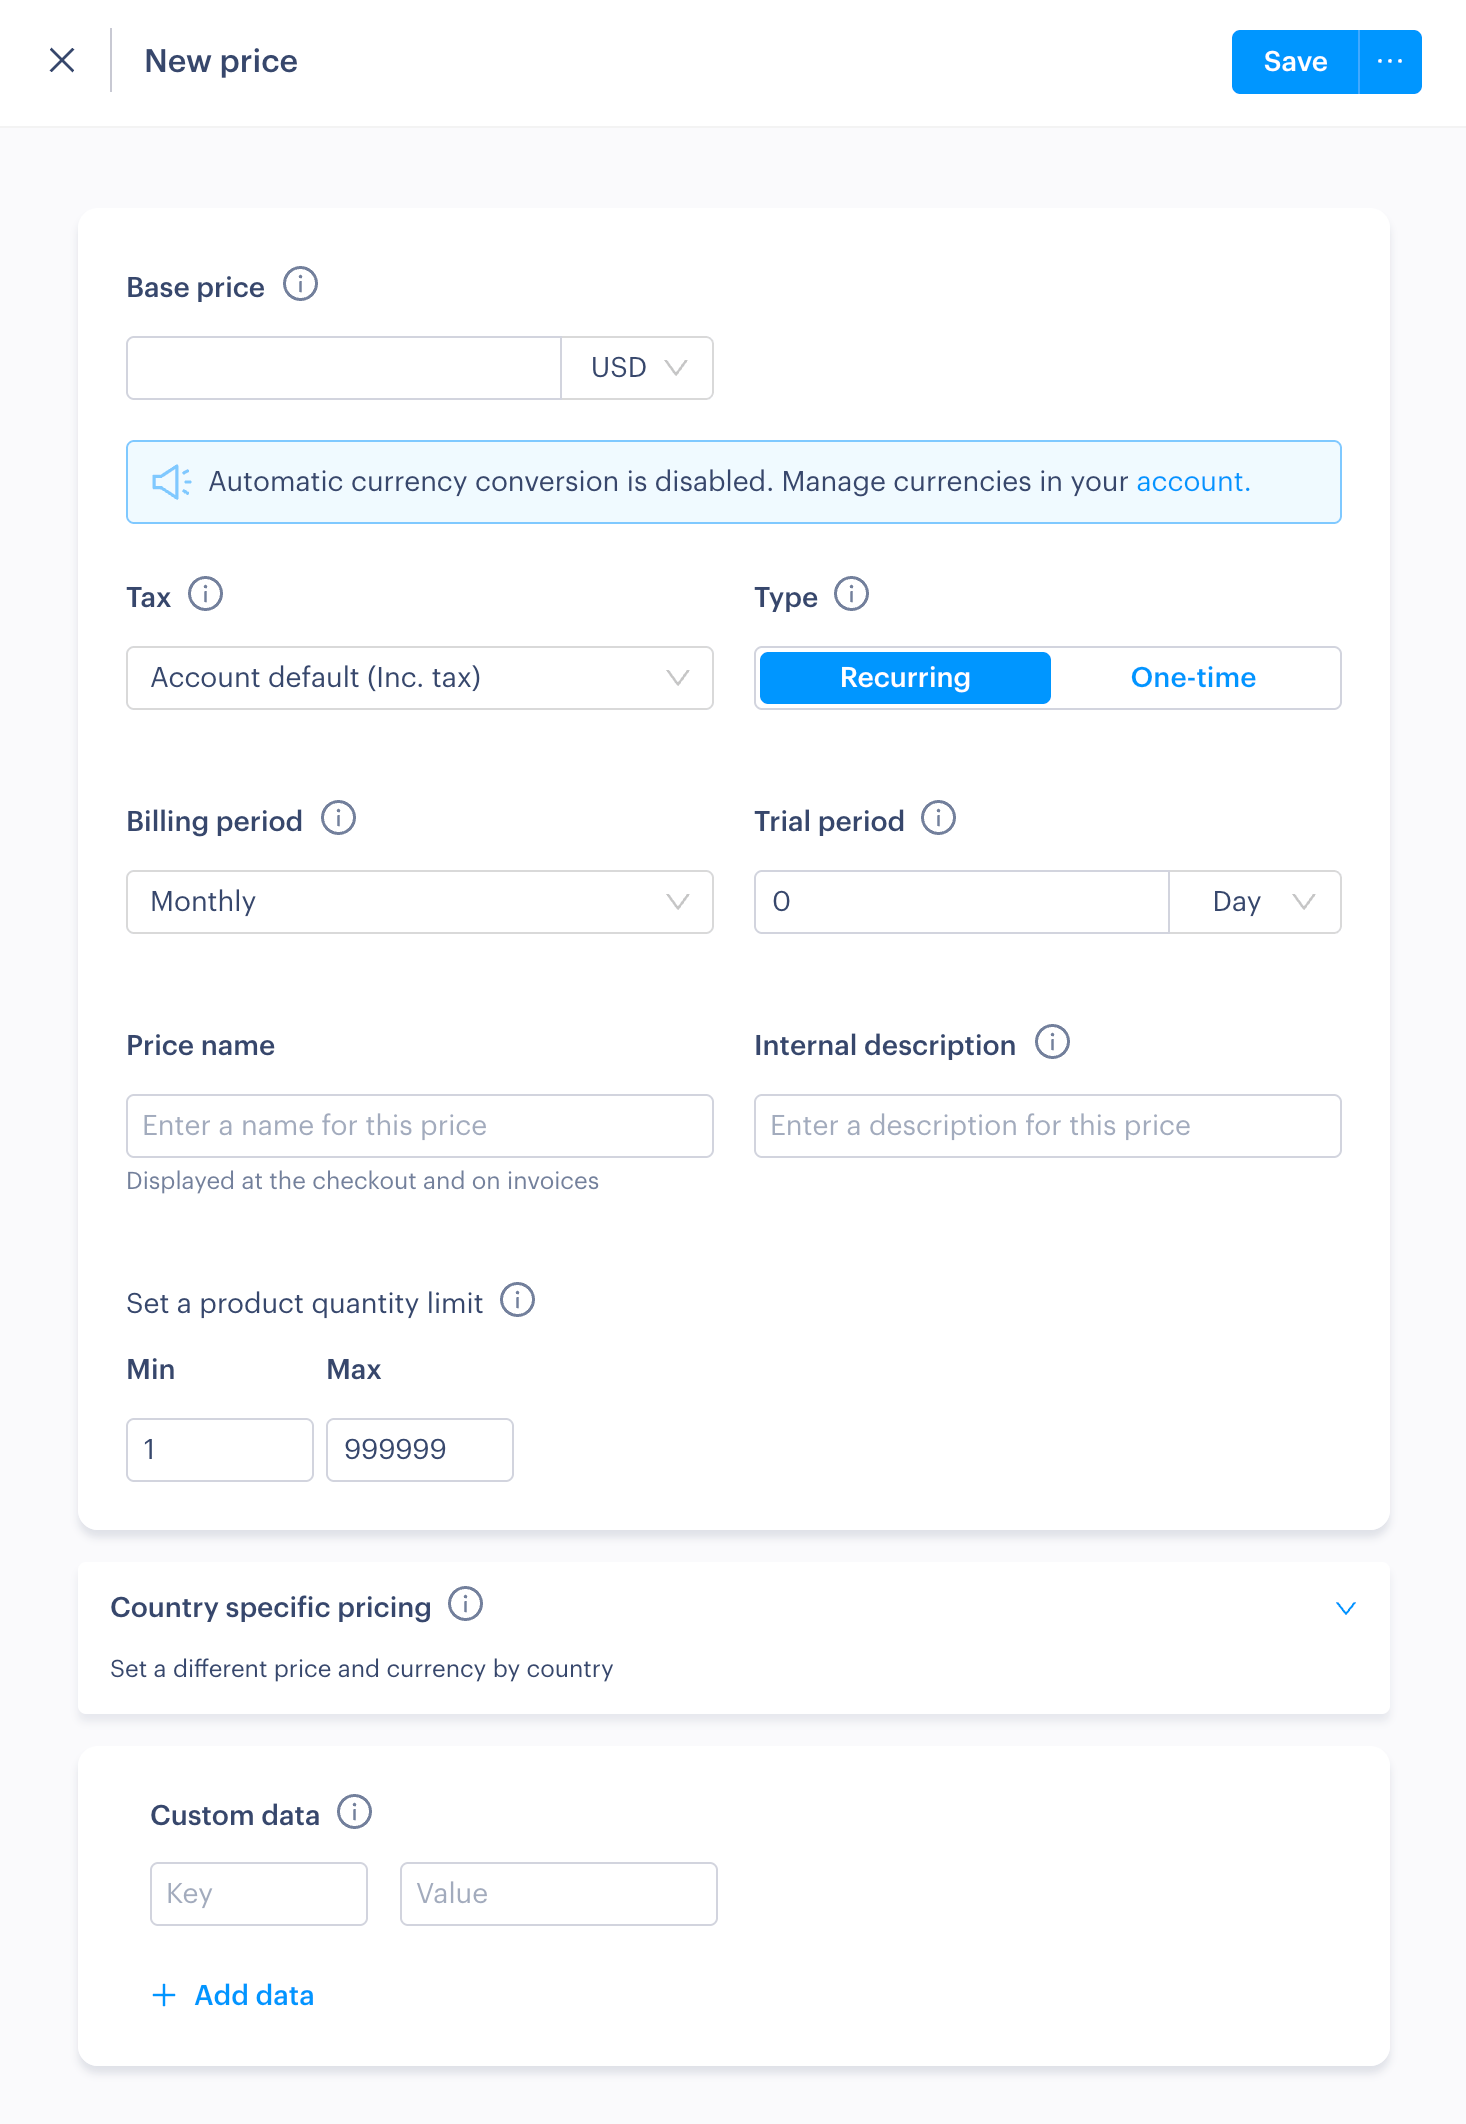Click the Trial period info icon
Image resolution: width=1466 pixels, height=2124 pixels.
click(x=939, y=819)
